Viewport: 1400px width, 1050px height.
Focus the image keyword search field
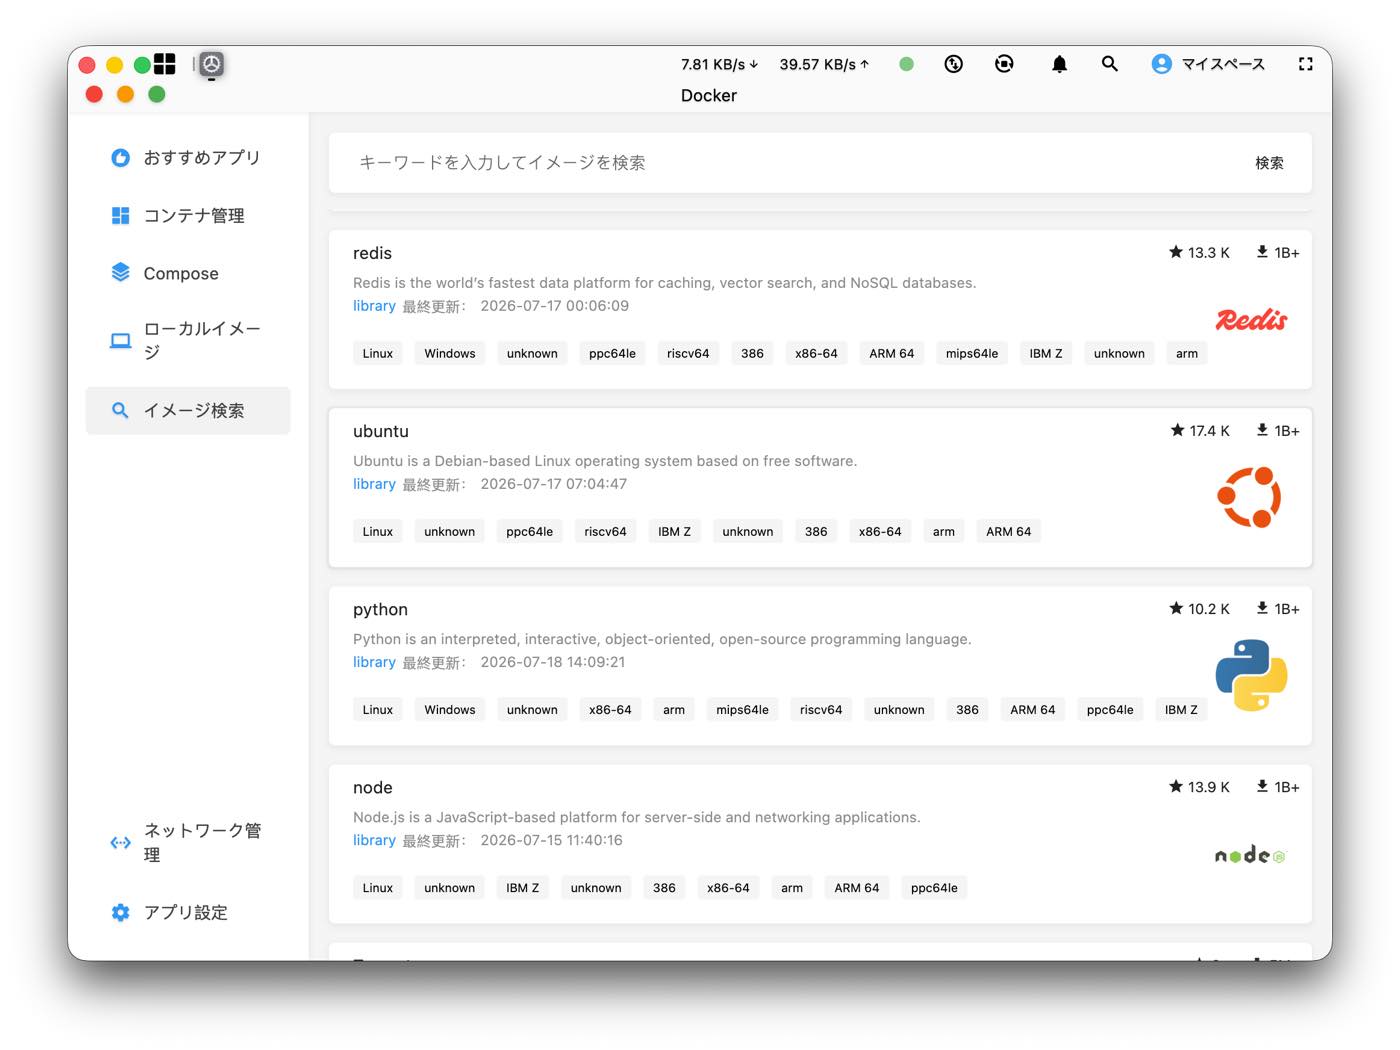(x=790, y=163)
